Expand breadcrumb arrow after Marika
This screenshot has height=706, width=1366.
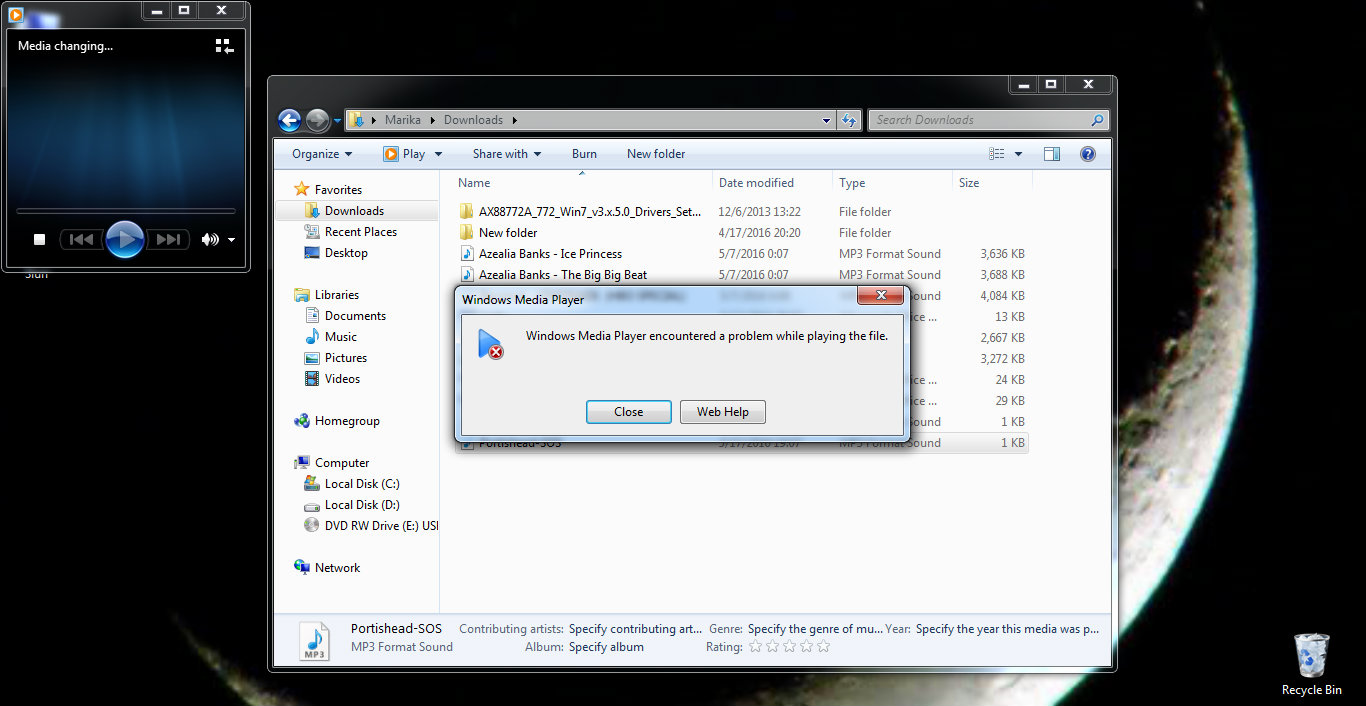coord(433,120)
